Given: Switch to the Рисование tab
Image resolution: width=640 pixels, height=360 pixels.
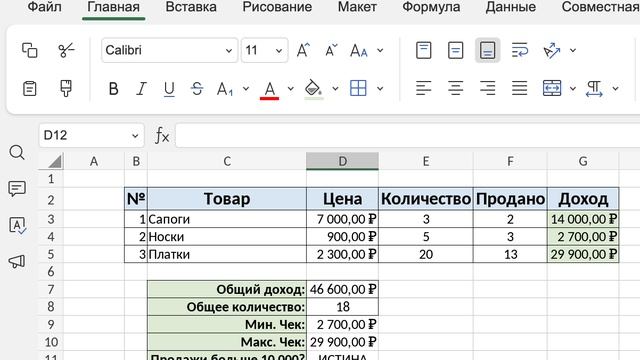Looking at the screenshot, I should 277,7.
